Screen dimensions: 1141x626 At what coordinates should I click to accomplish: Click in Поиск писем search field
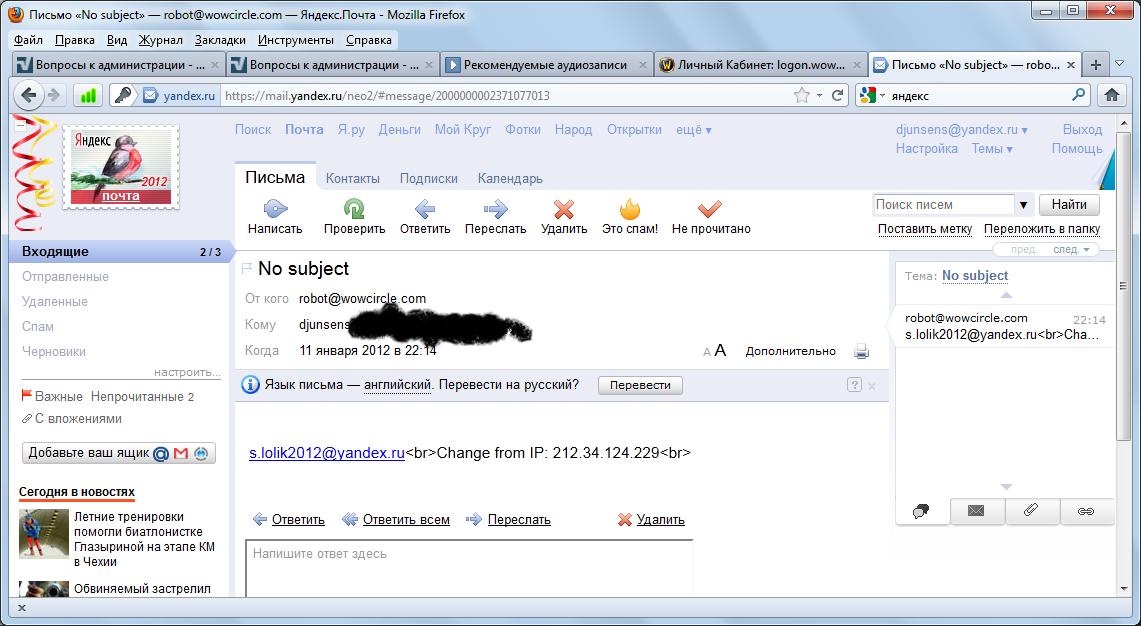coord(944,205)
